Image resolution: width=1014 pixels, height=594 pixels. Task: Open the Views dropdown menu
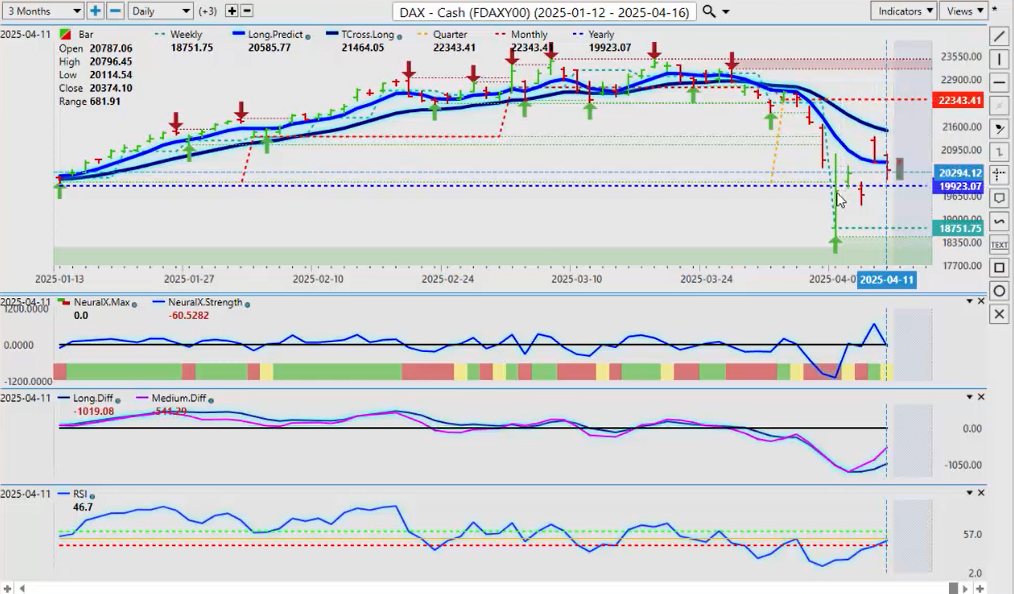click(x=964, y=11)
